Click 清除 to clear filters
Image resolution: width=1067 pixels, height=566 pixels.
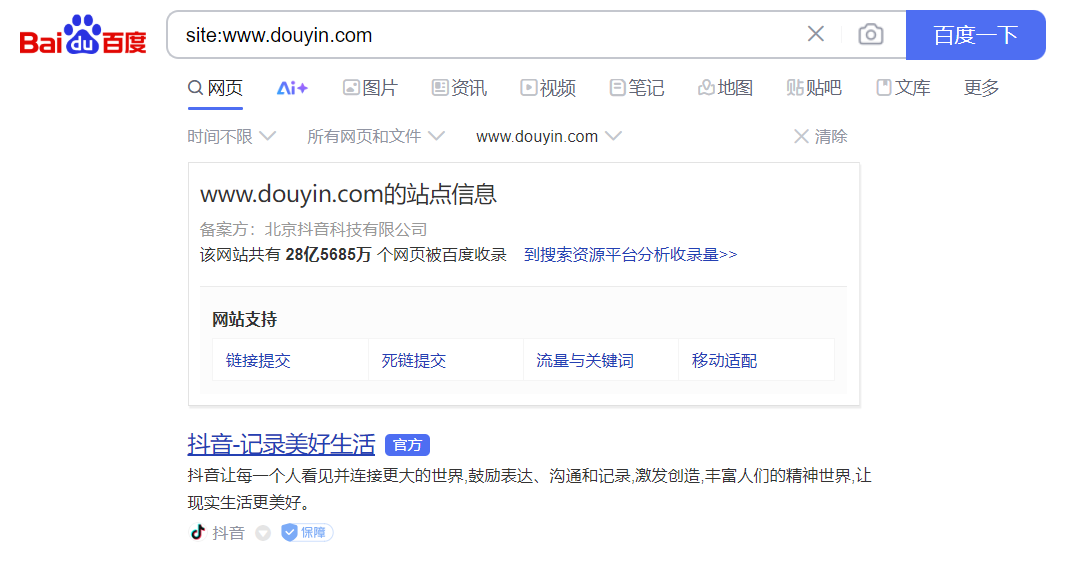point(820,136)
